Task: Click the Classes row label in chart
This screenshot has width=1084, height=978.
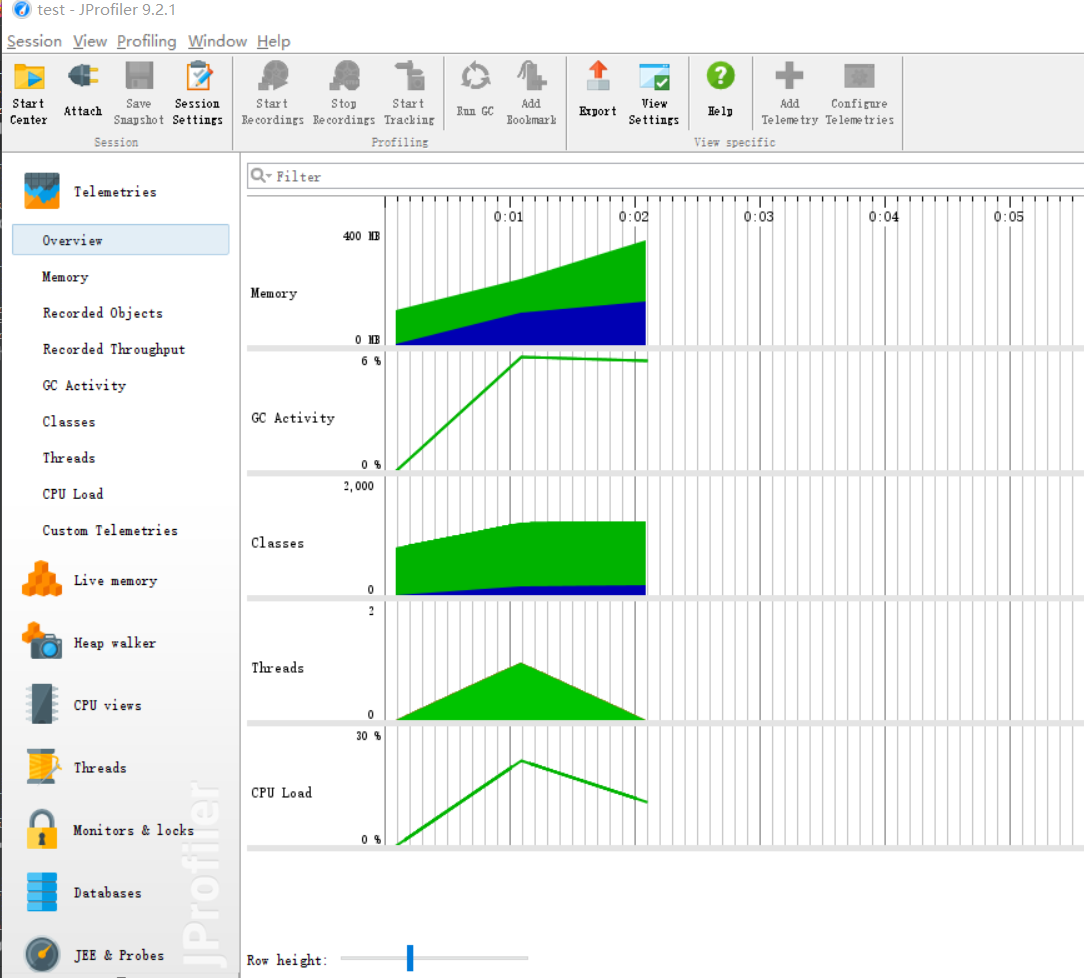Action: pos(277,543)
